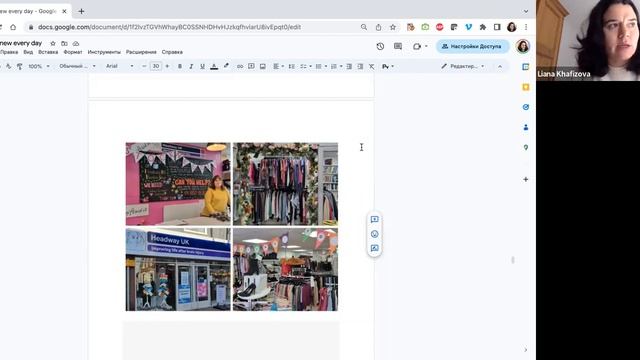Open the text alignment dropdown

point(278,66)
